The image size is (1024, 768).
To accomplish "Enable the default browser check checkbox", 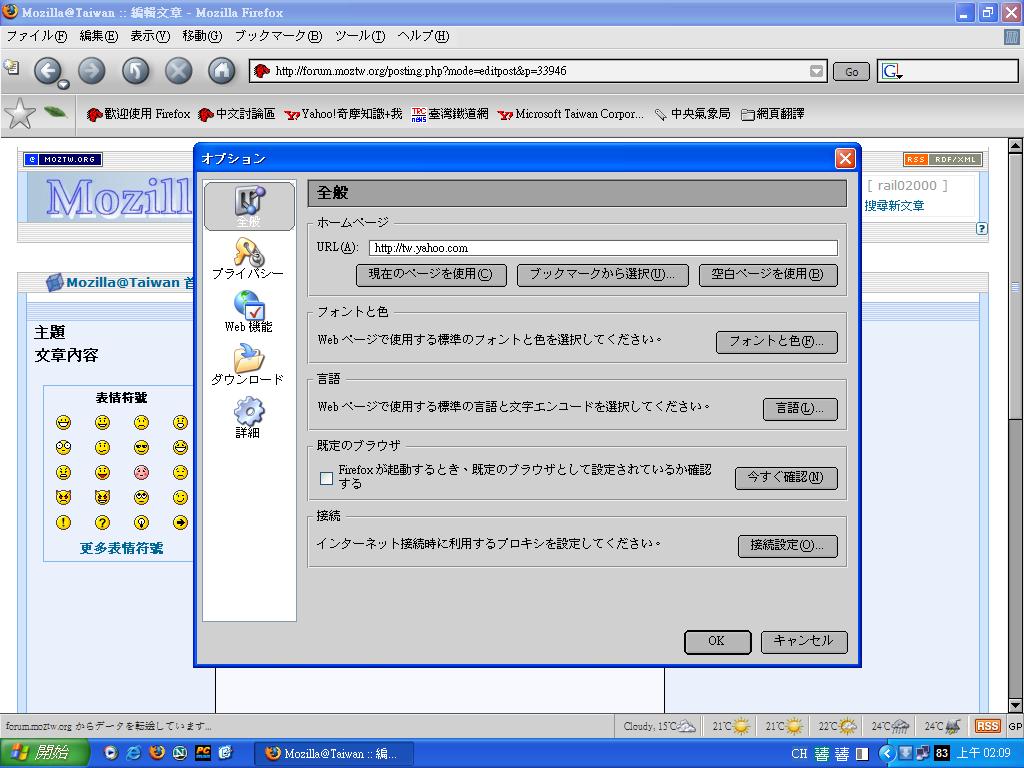I will point(326,478).
